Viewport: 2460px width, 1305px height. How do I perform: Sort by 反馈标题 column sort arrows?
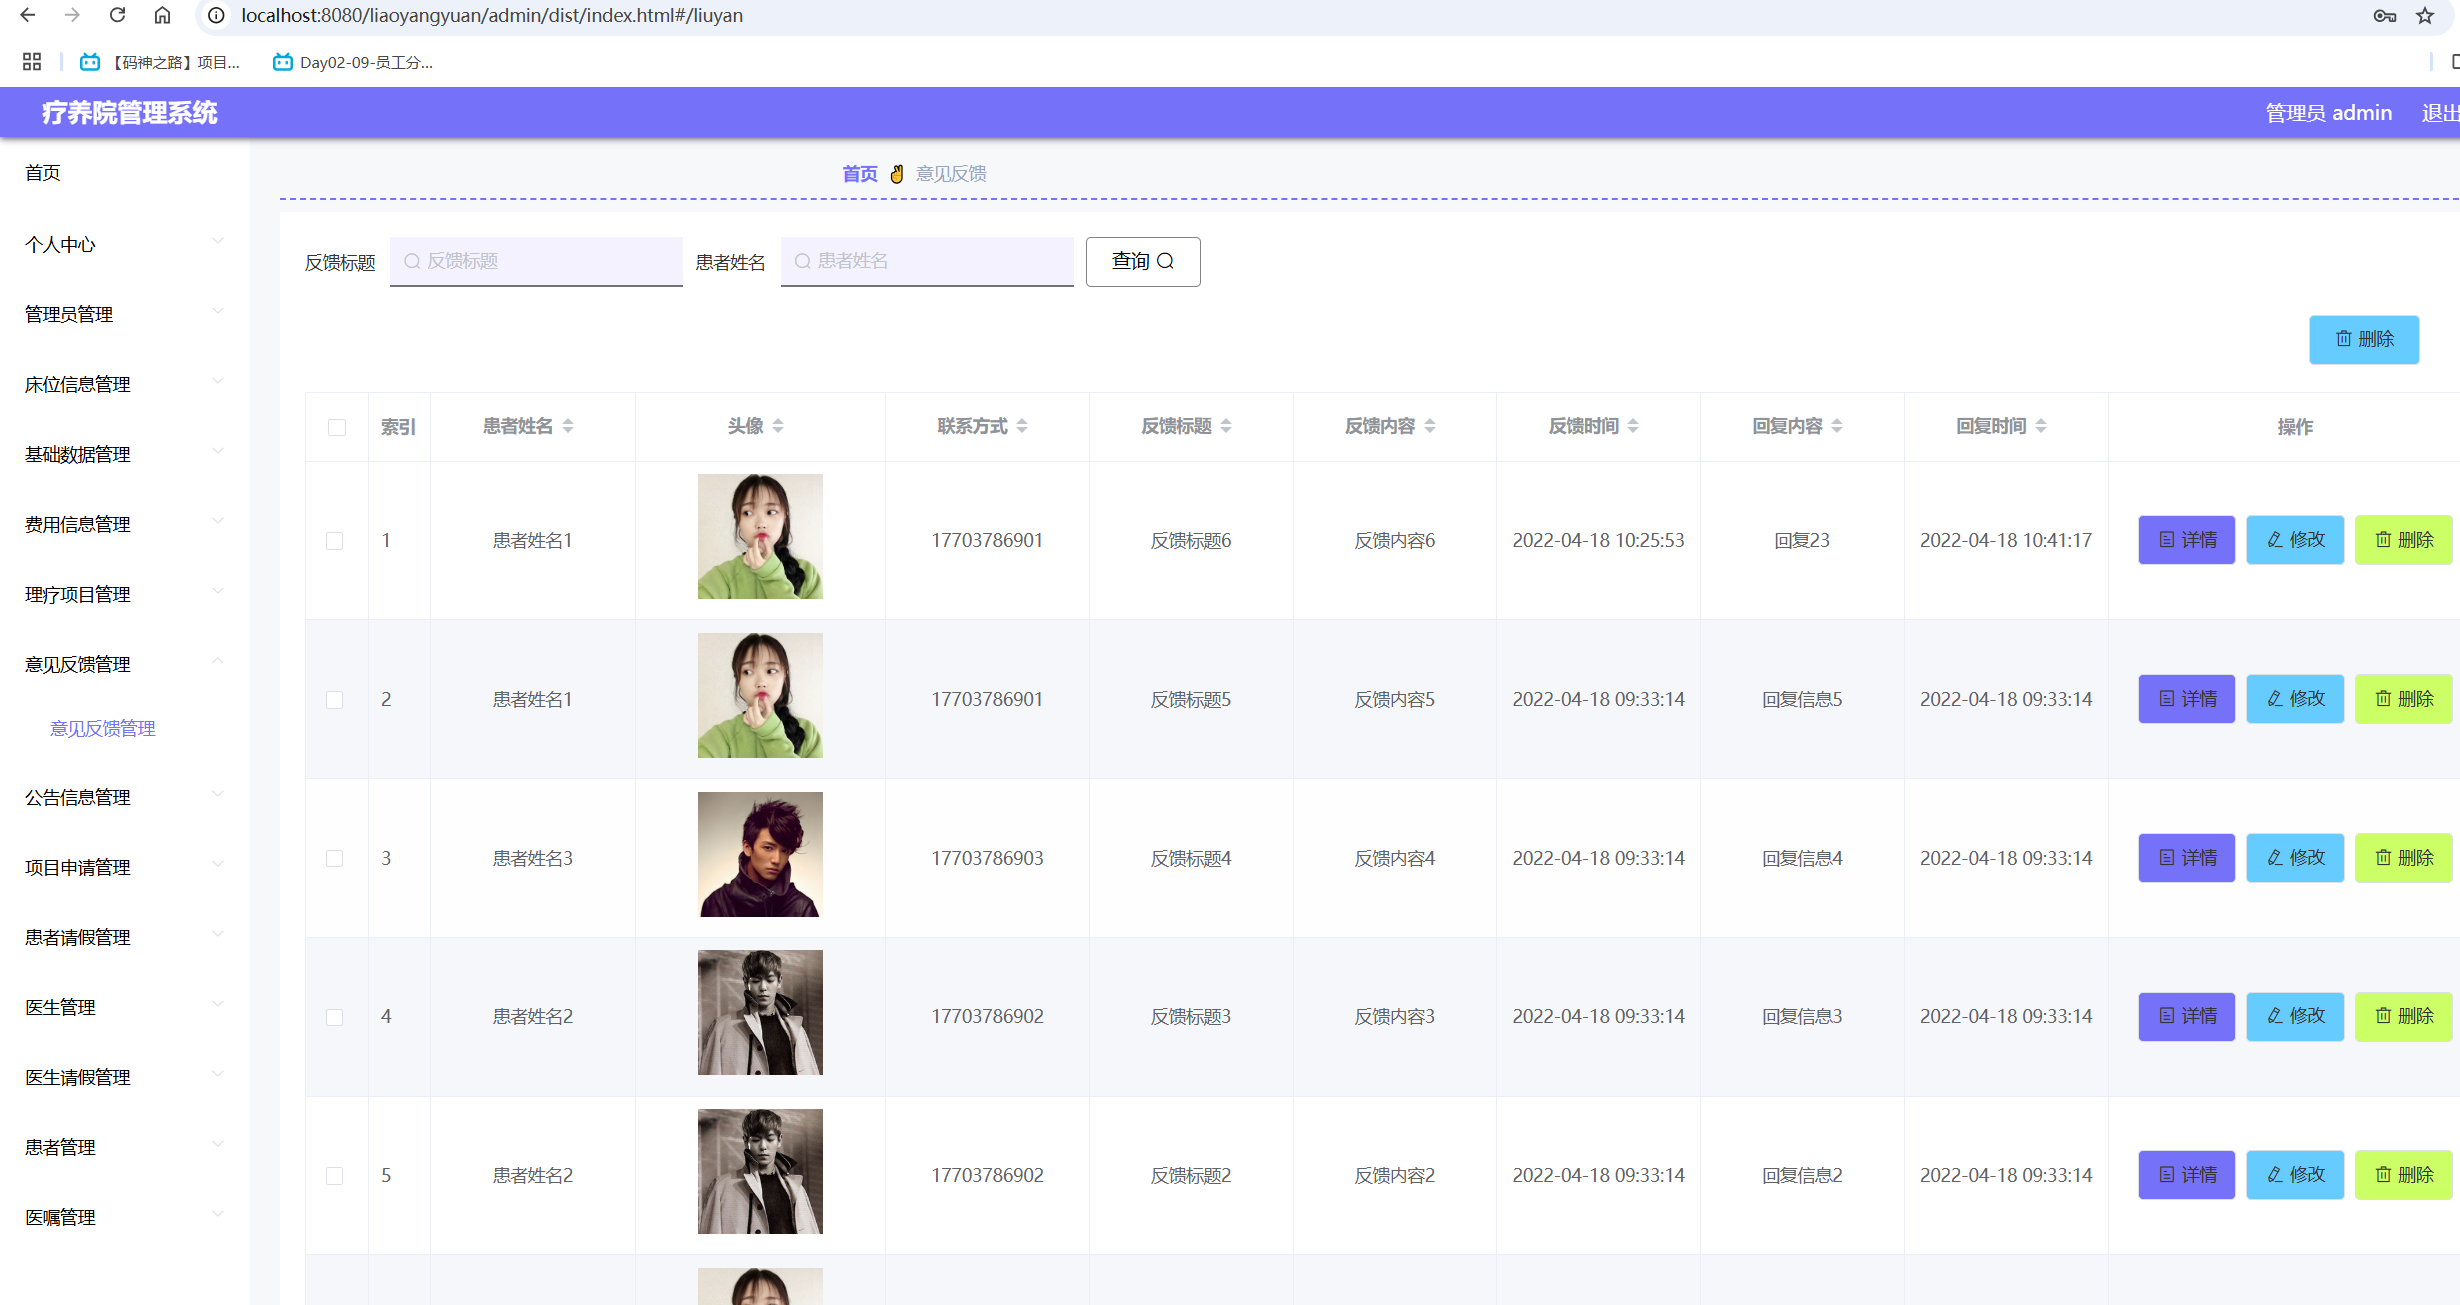(1226, 426)
